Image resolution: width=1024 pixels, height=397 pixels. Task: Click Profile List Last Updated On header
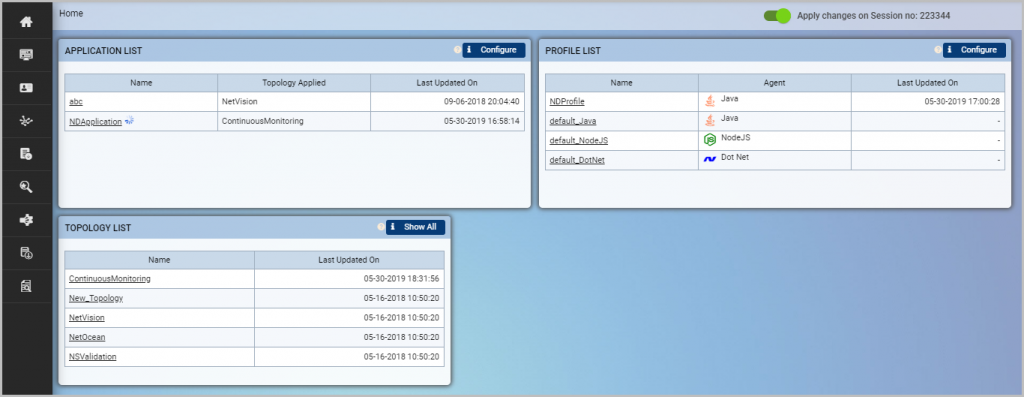click(928, 83)
